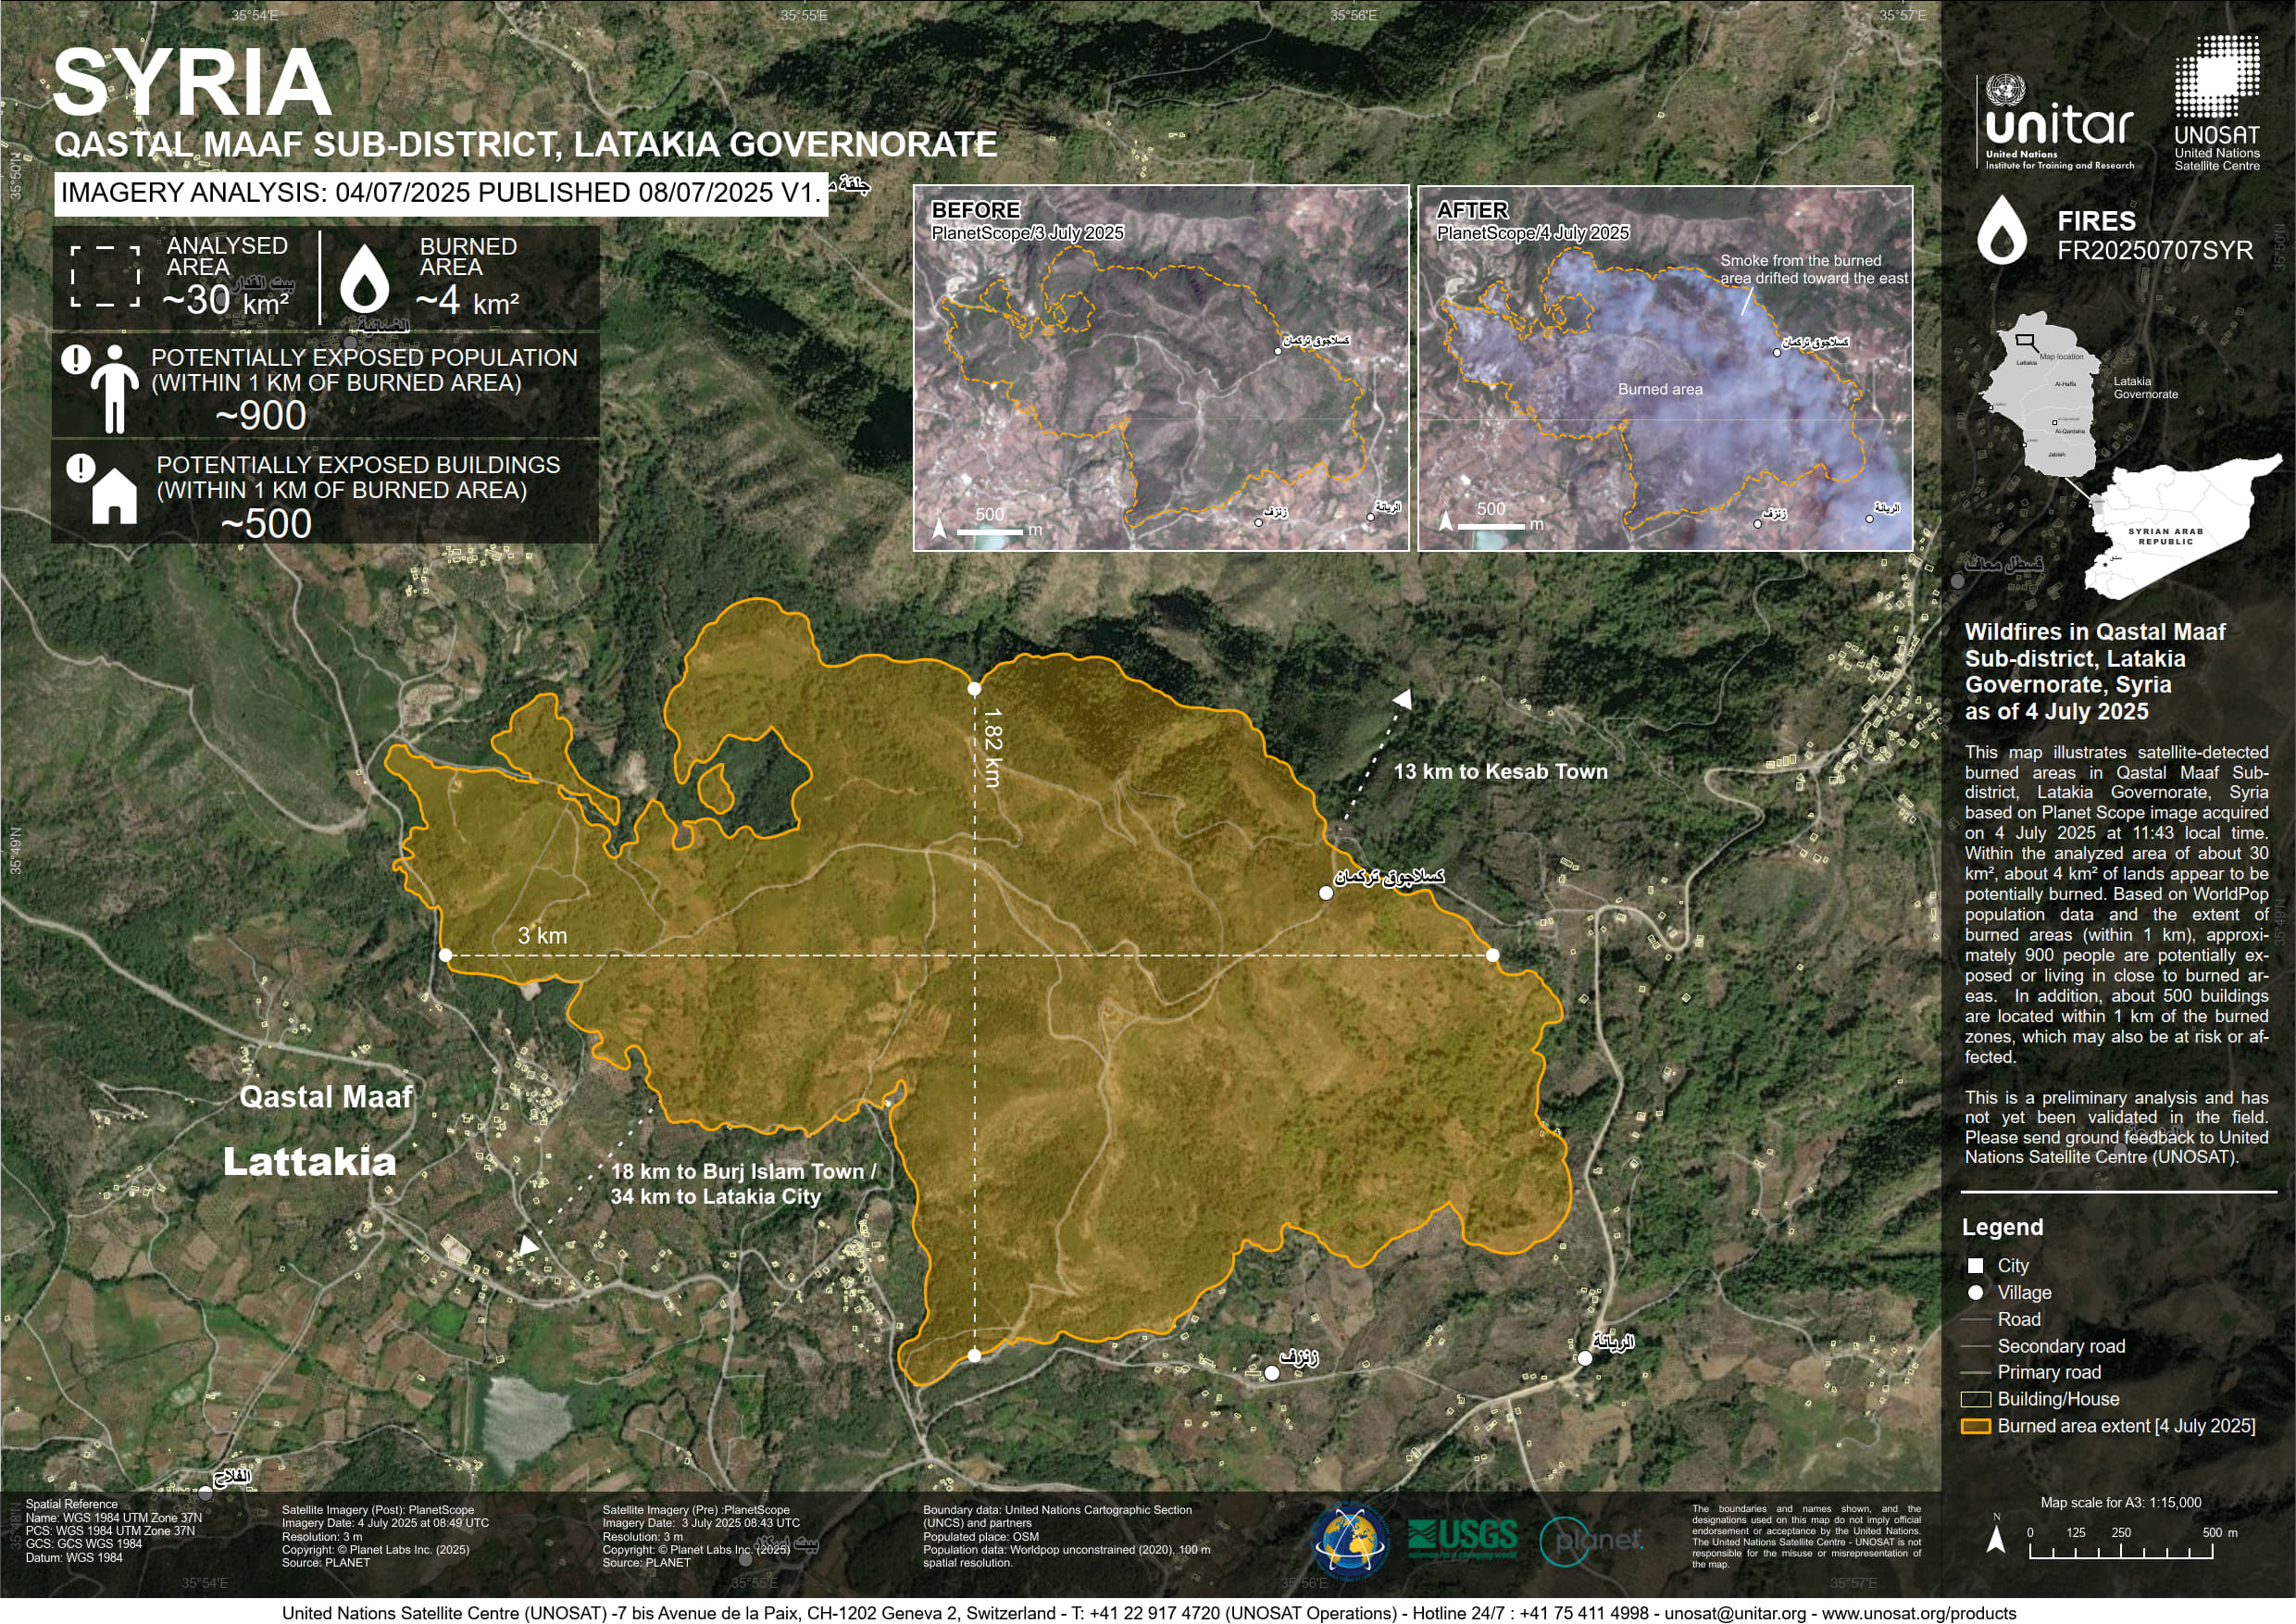Click the BEFORE PlanetScope image thumbnail
2296x1624 pixels.
[1160, 368]
